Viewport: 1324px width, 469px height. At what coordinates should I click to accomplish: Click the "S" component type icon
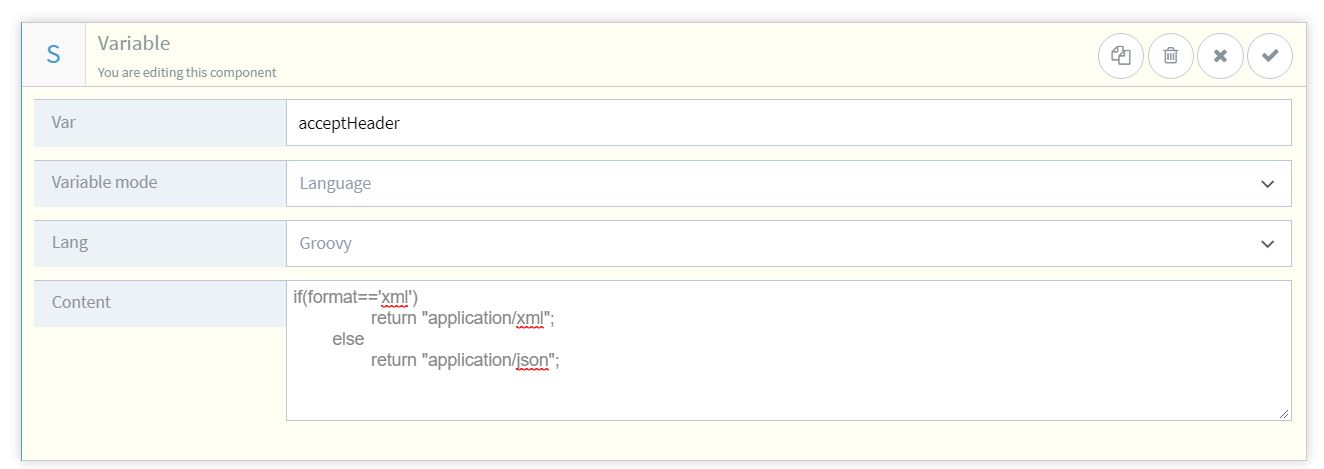(54, 55)
